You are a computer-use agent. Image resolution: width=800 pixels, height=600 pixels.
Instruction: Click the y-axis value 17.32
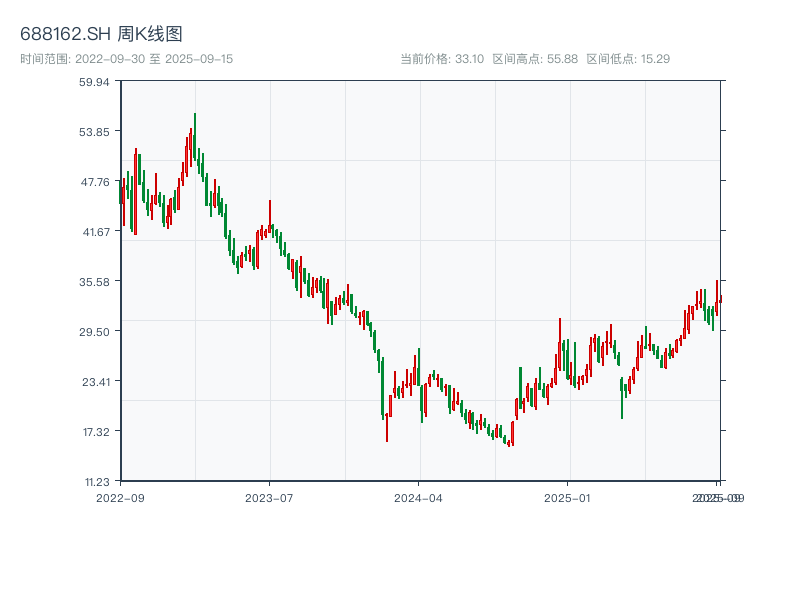point(96,432)
